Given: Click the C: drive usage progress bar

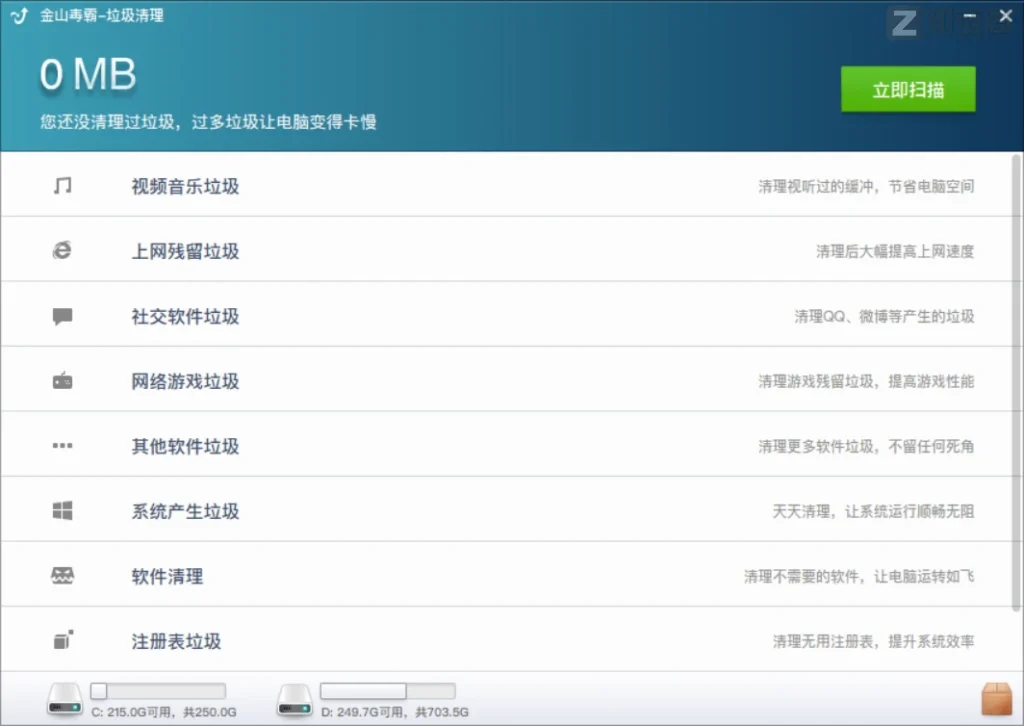Looking at the screenshot, I should (x=158, y=690).
